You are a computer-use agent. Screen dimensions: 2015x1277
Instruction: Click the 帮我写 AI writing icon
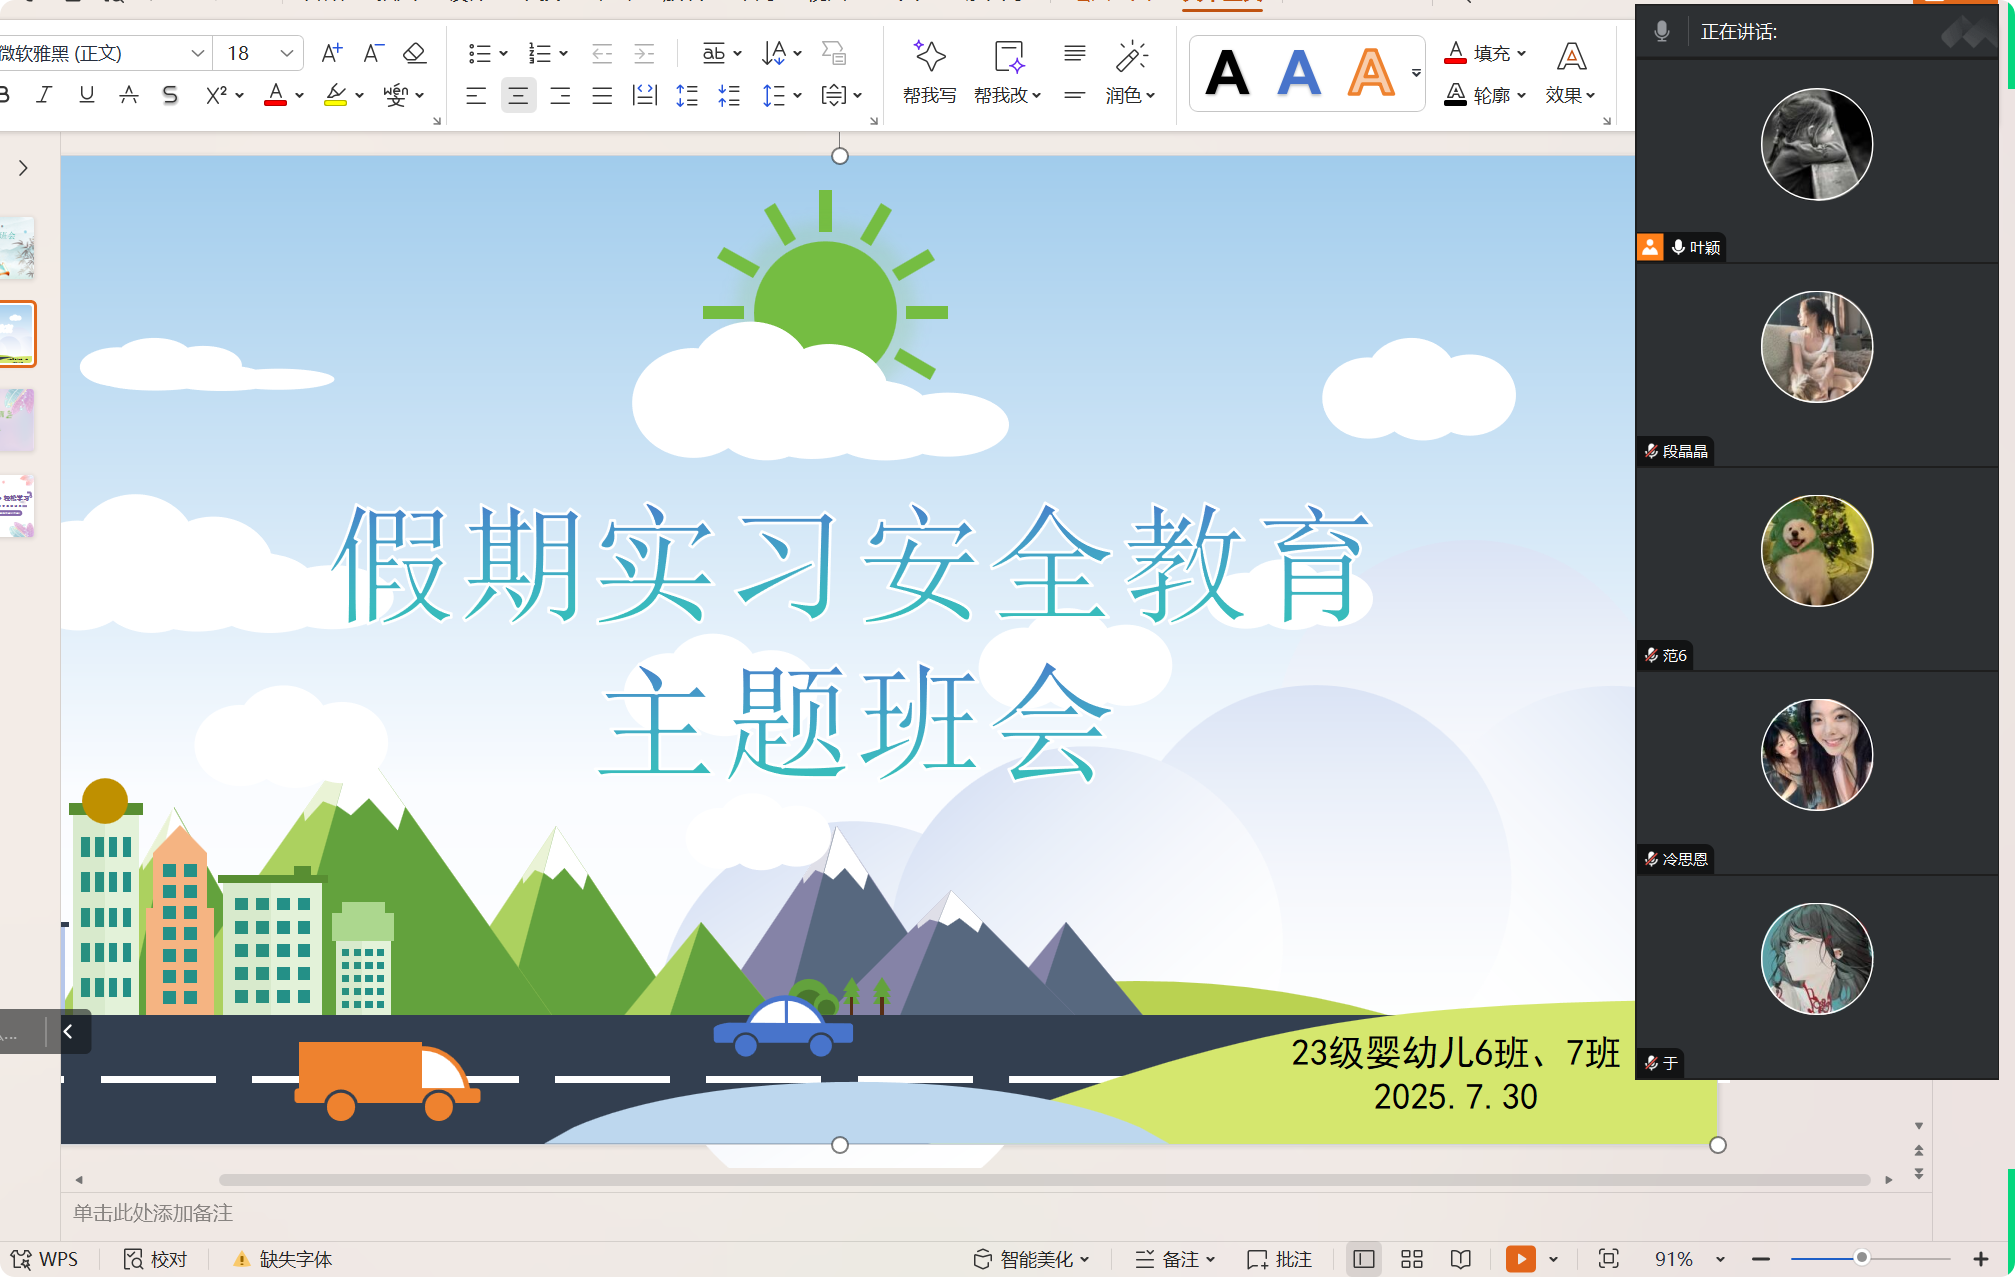pos(929,58)
